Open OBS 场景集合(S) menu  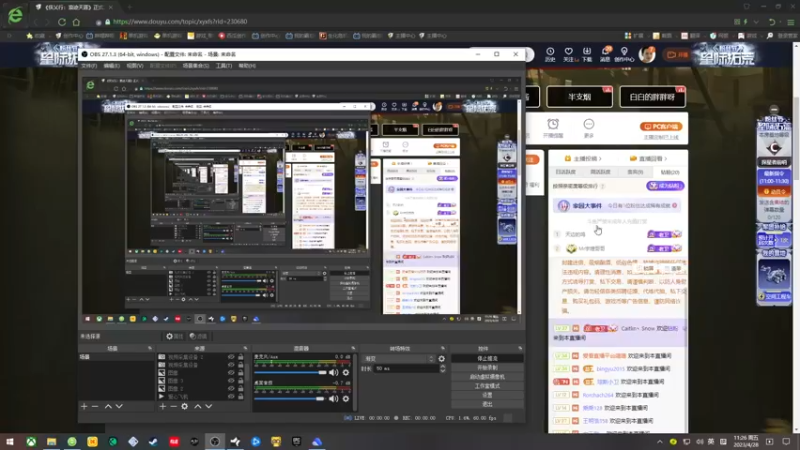[196, 66]
